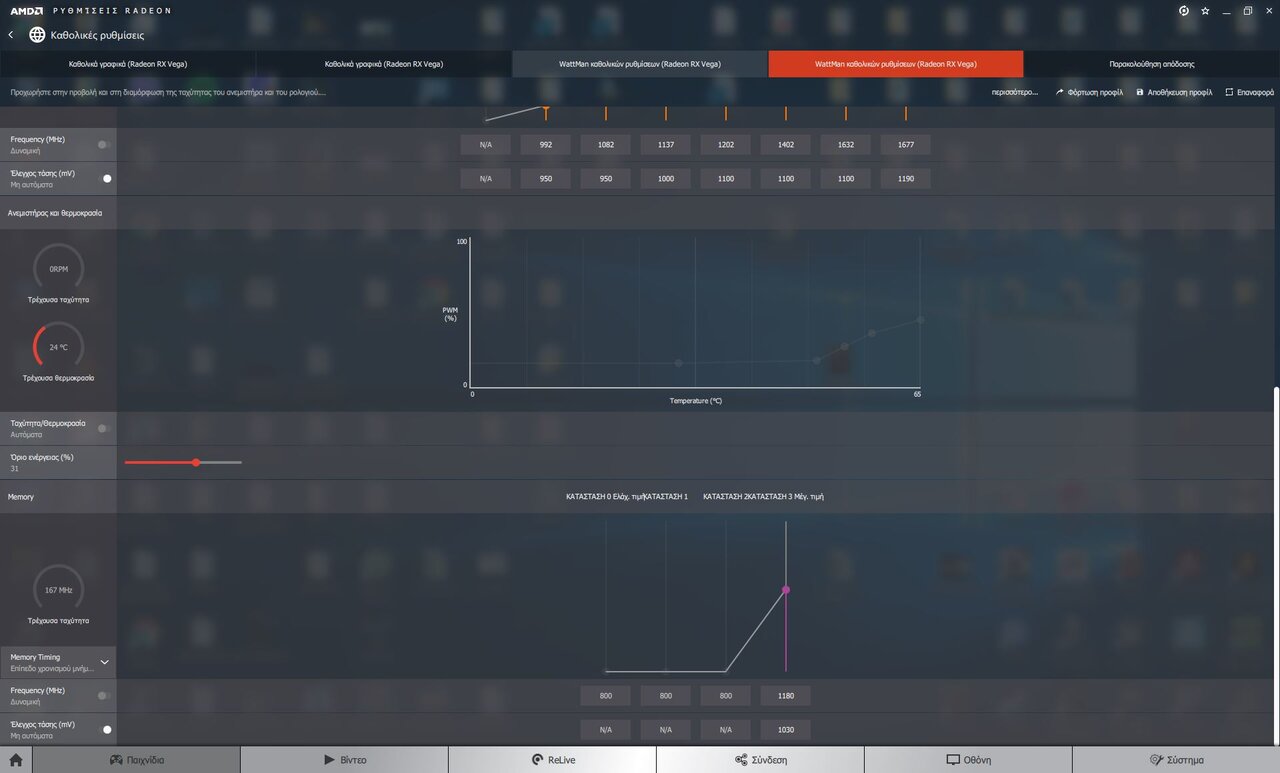Image resolution: width=1280 pixels, height=773 pixels.
Task: Select the 1180 memory frequency field
Action: [x=786, y=696]
